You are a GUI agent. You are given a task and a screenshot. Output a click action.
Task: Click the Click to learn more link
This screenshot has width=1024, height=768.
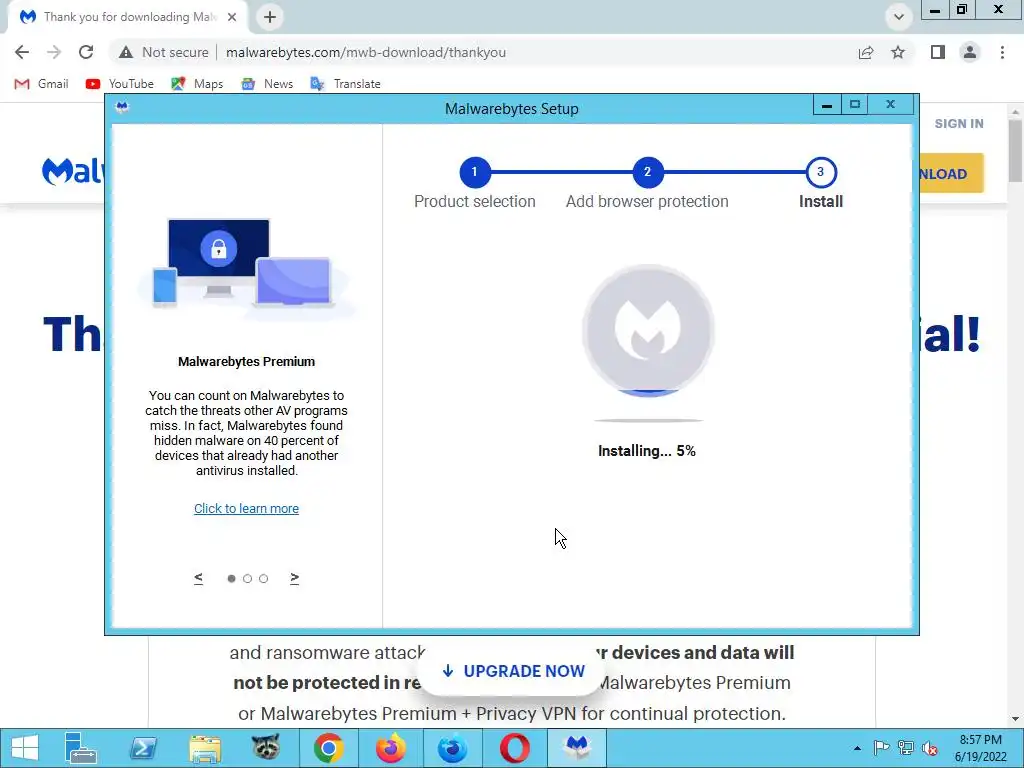coord(246,508)
